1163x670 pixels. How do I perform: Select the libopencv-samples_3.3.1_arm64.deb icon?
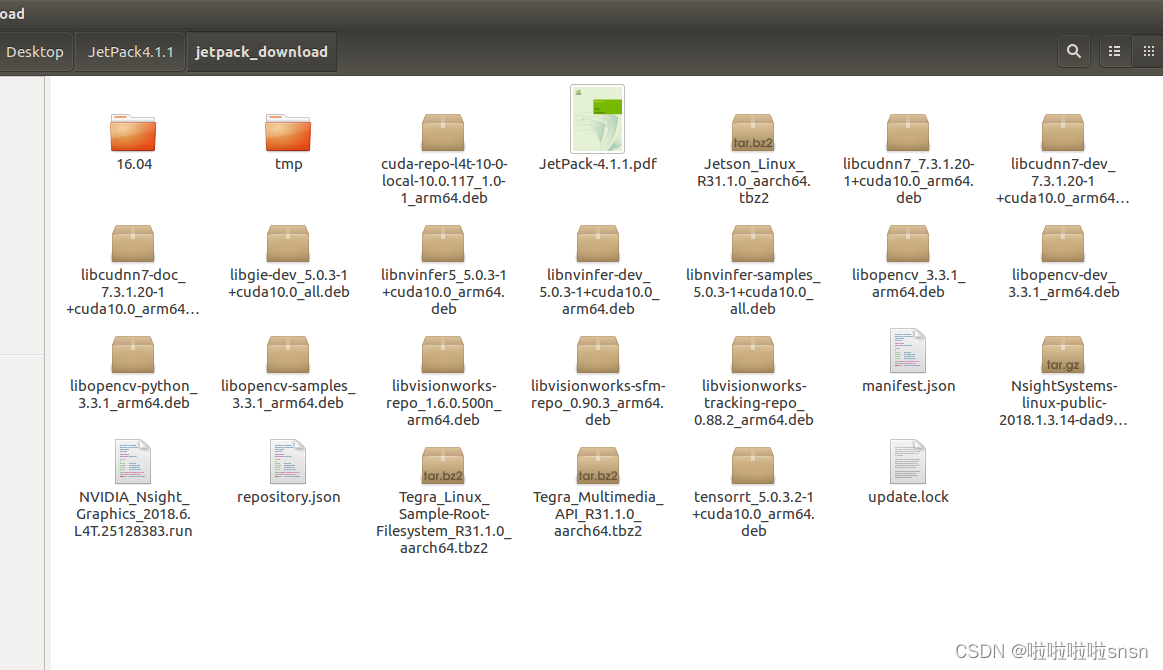[288, 355]
